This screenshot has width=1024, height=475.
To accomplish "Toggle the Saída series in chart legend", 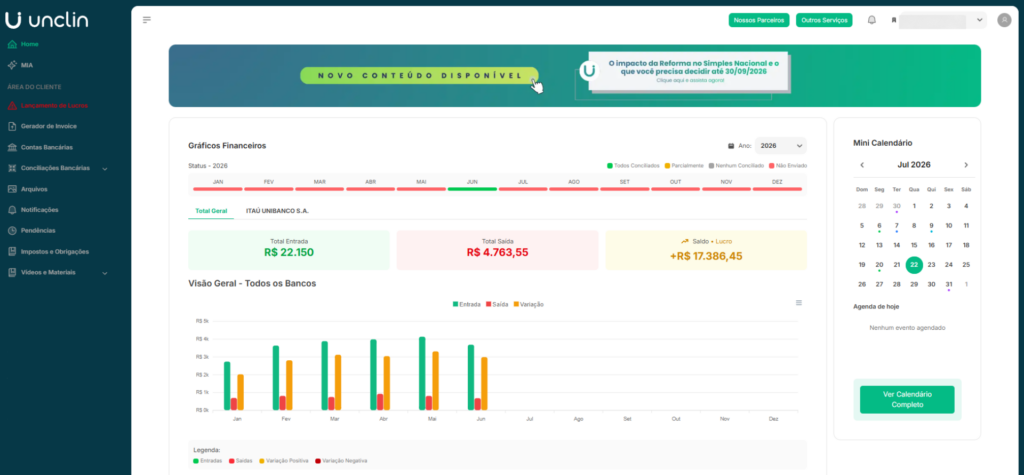I will [x=497, y=304].
